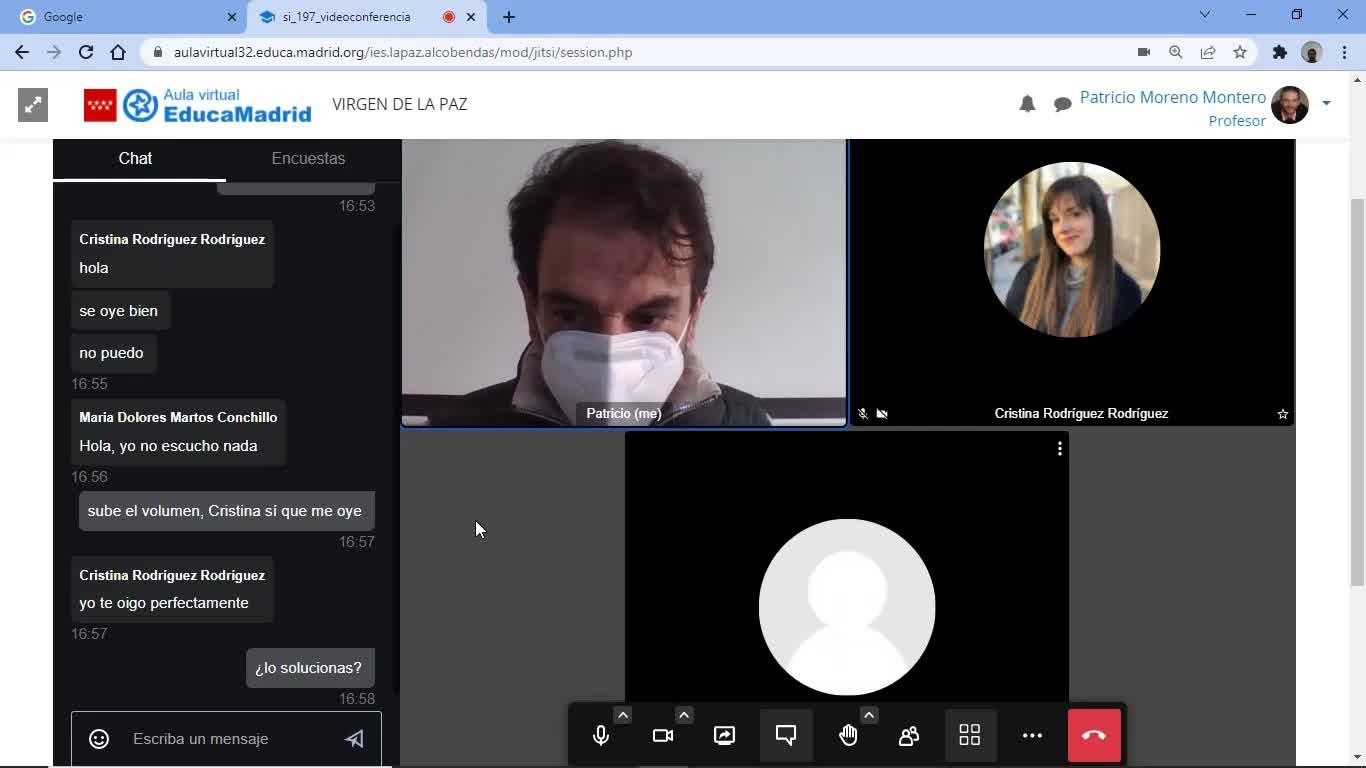
Task: Open the zoom magnifier in address bar
Action: point(1176,52)
